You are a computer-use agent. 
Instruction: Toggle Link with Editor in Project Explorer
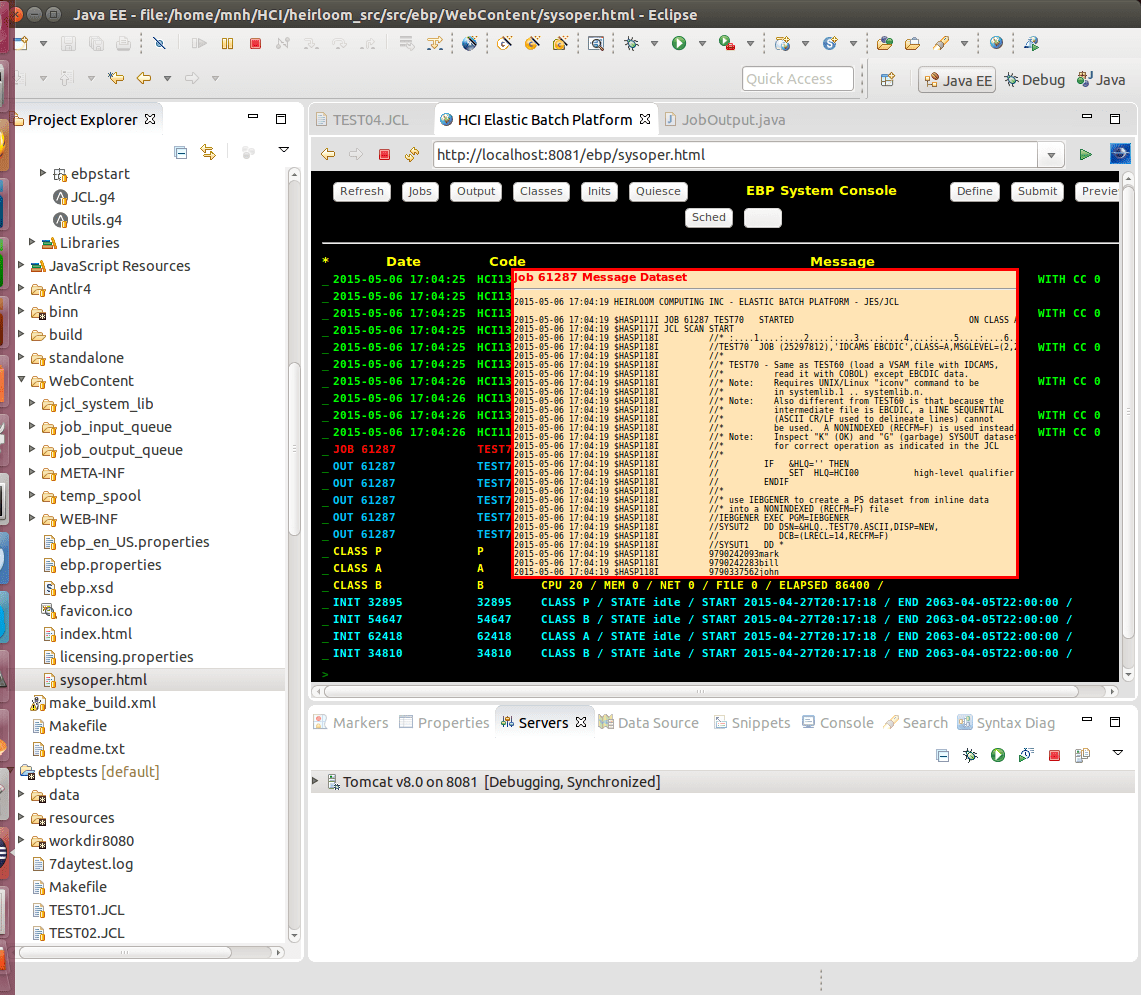tap(208, 152)
